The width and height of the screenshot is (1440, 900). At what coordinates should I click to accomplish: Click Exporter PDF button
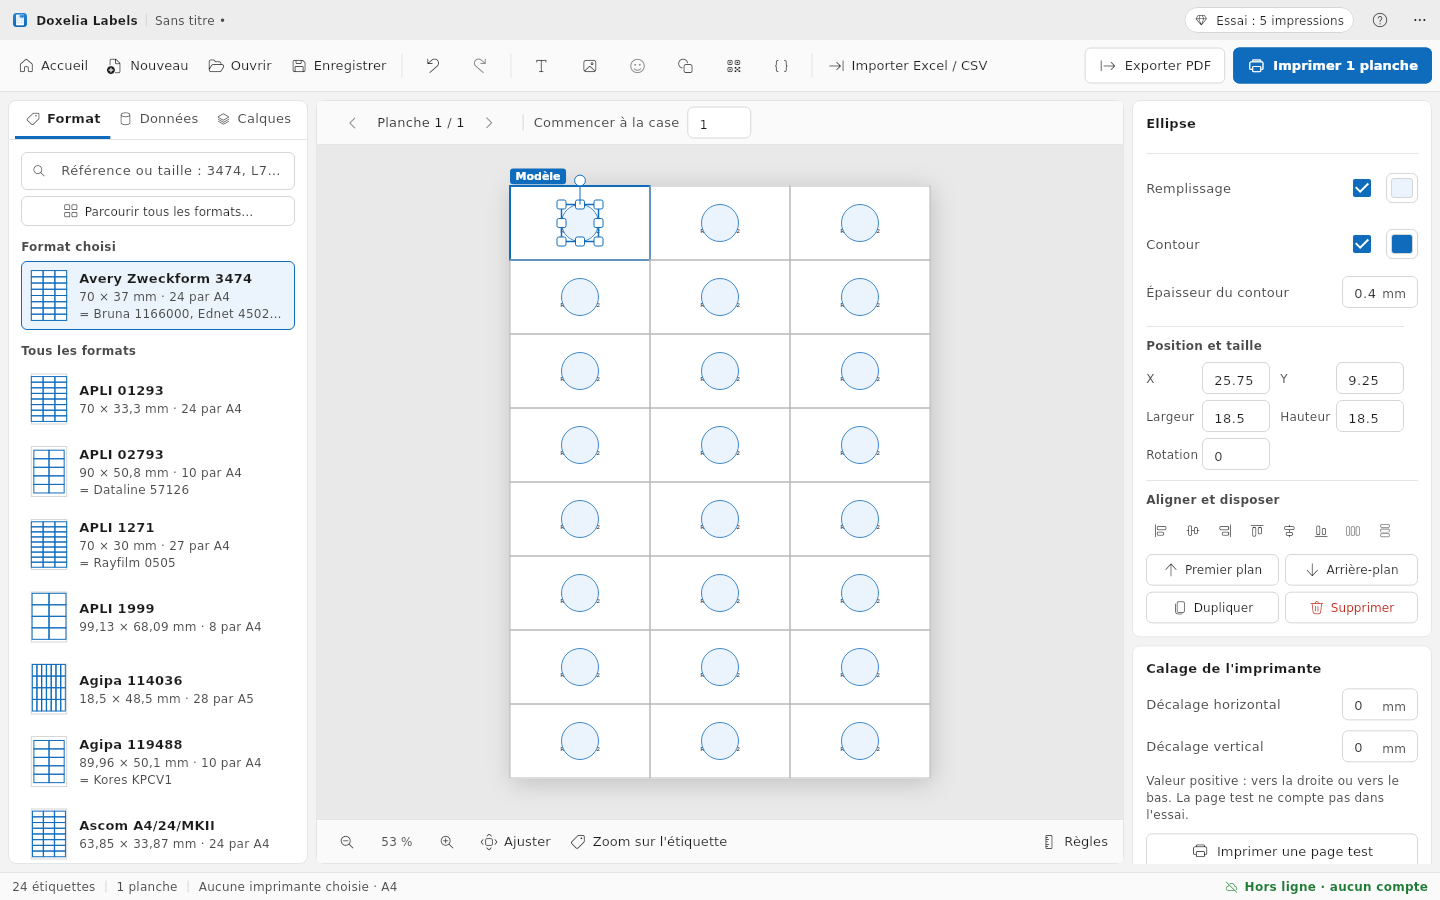click(1155, 66)
